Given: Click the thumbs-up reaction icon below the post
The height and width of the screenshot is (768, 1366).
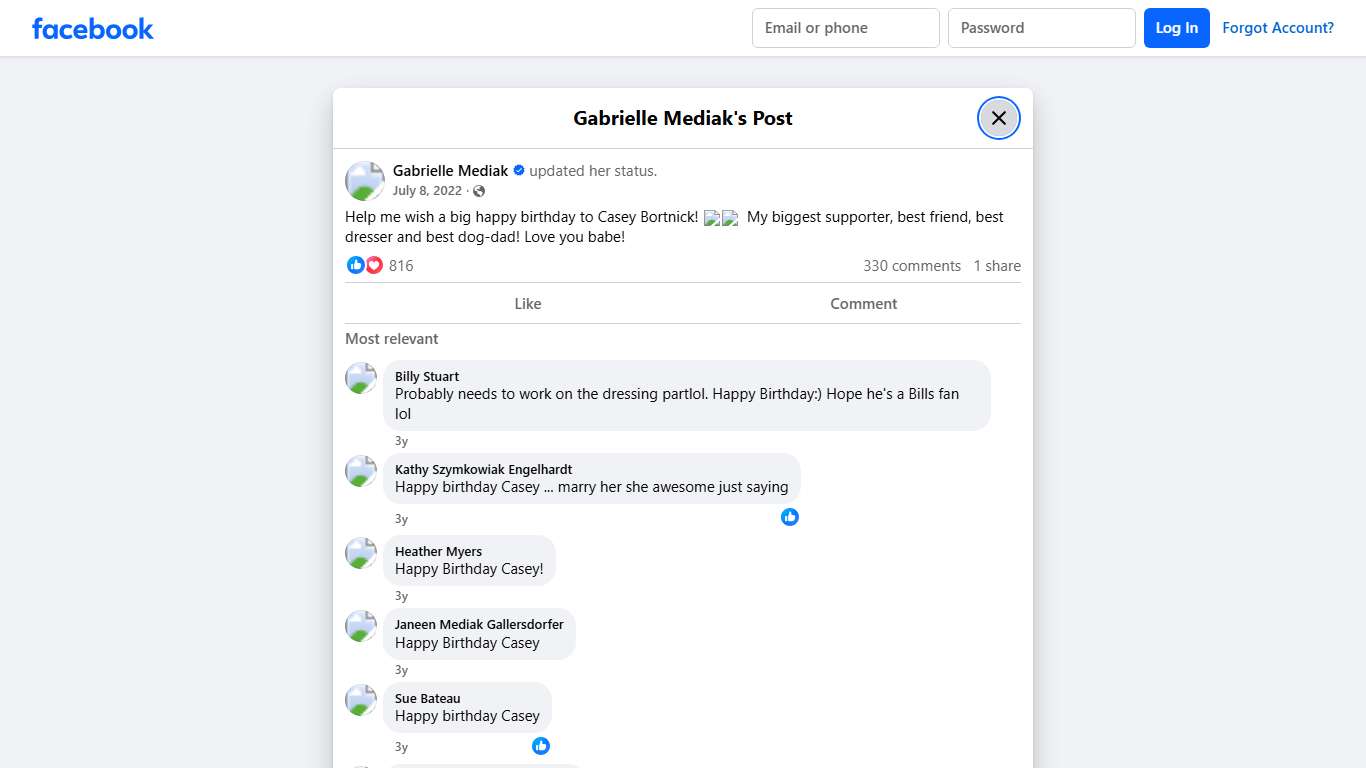Looking at the screenshot, I should coord(356,264).
